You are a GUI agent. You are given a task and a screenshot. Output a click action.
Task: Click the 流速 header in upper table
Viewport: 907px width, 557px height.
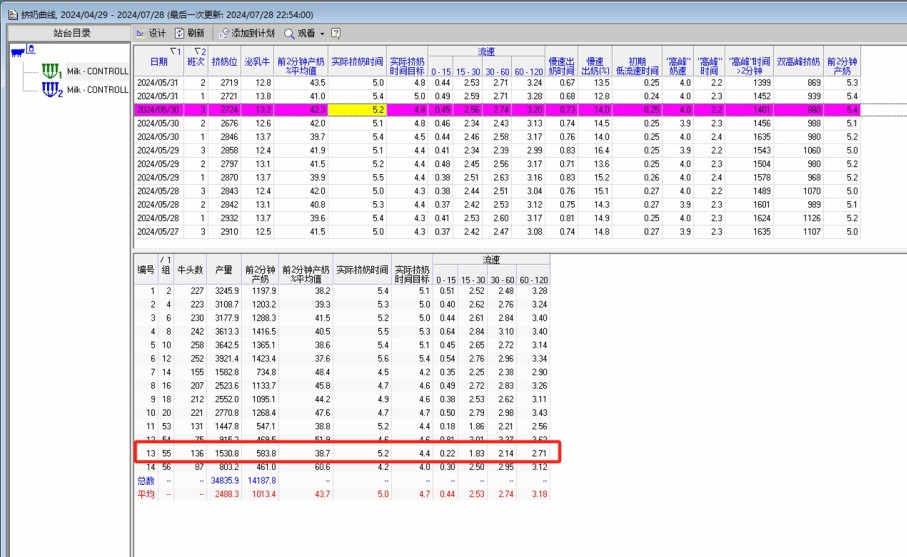pos(487,49)
